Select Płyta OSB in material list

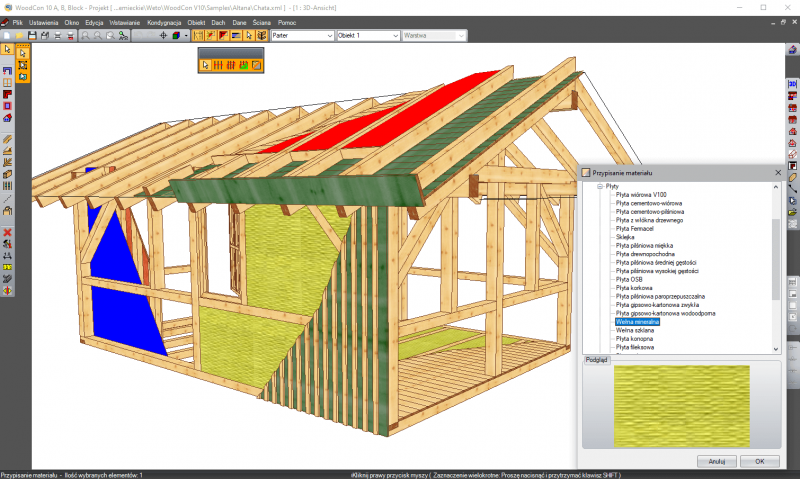tap(631, 279)
